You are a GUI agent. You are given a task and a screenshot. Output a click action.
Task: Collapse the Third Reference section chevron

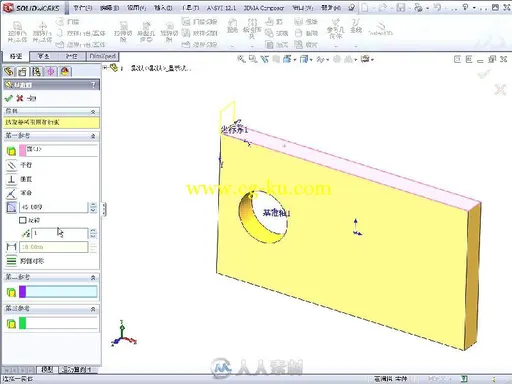pyautogui.click(x=93, y=309)
